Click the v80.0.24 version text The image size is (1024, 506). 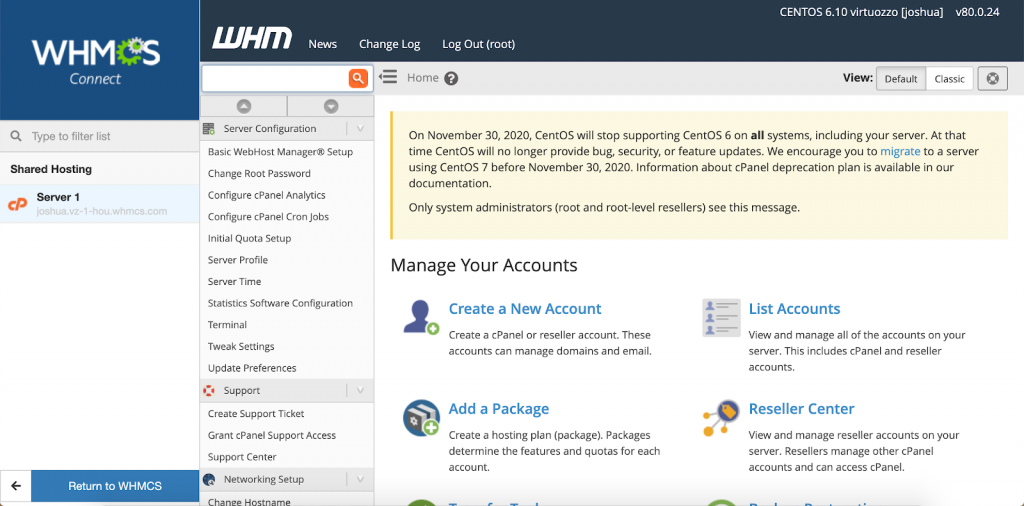977,12
